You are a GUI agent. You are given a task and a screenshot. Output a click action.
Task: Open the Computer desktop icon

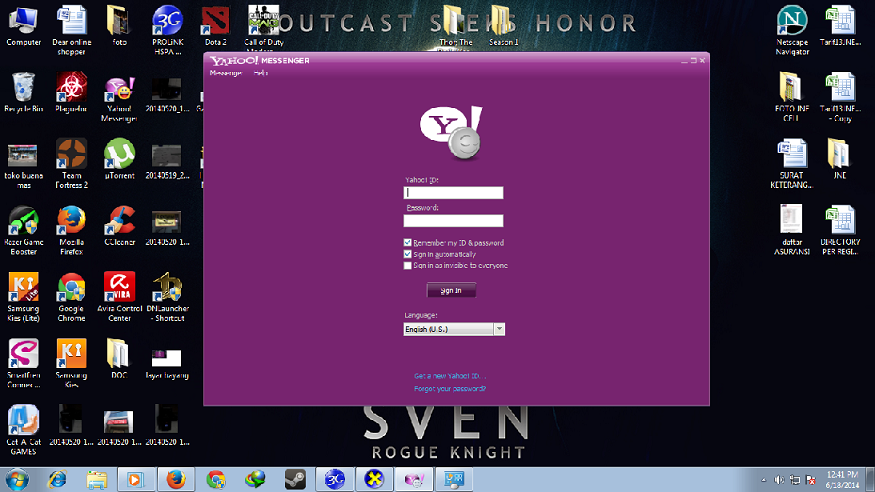pos(23,25)
